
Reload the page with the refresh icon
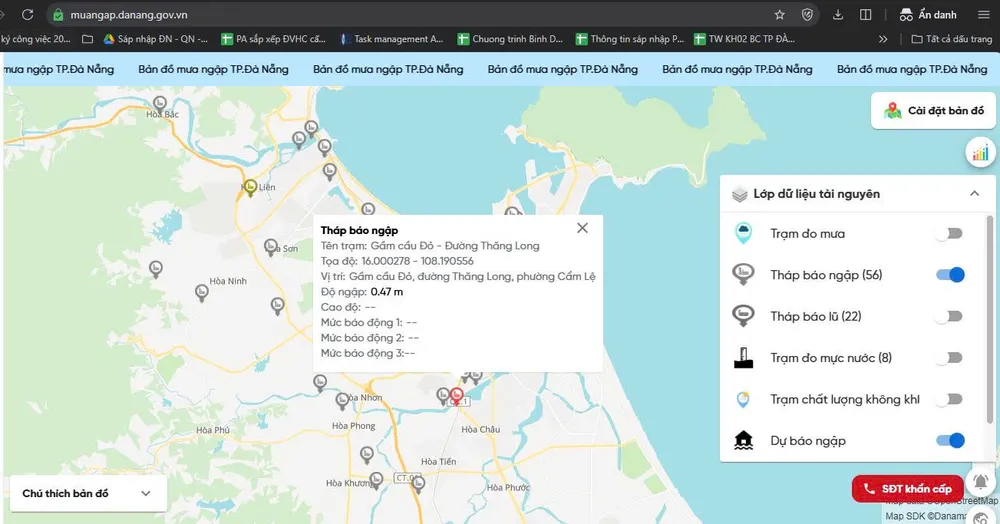(x=27, y=15)
